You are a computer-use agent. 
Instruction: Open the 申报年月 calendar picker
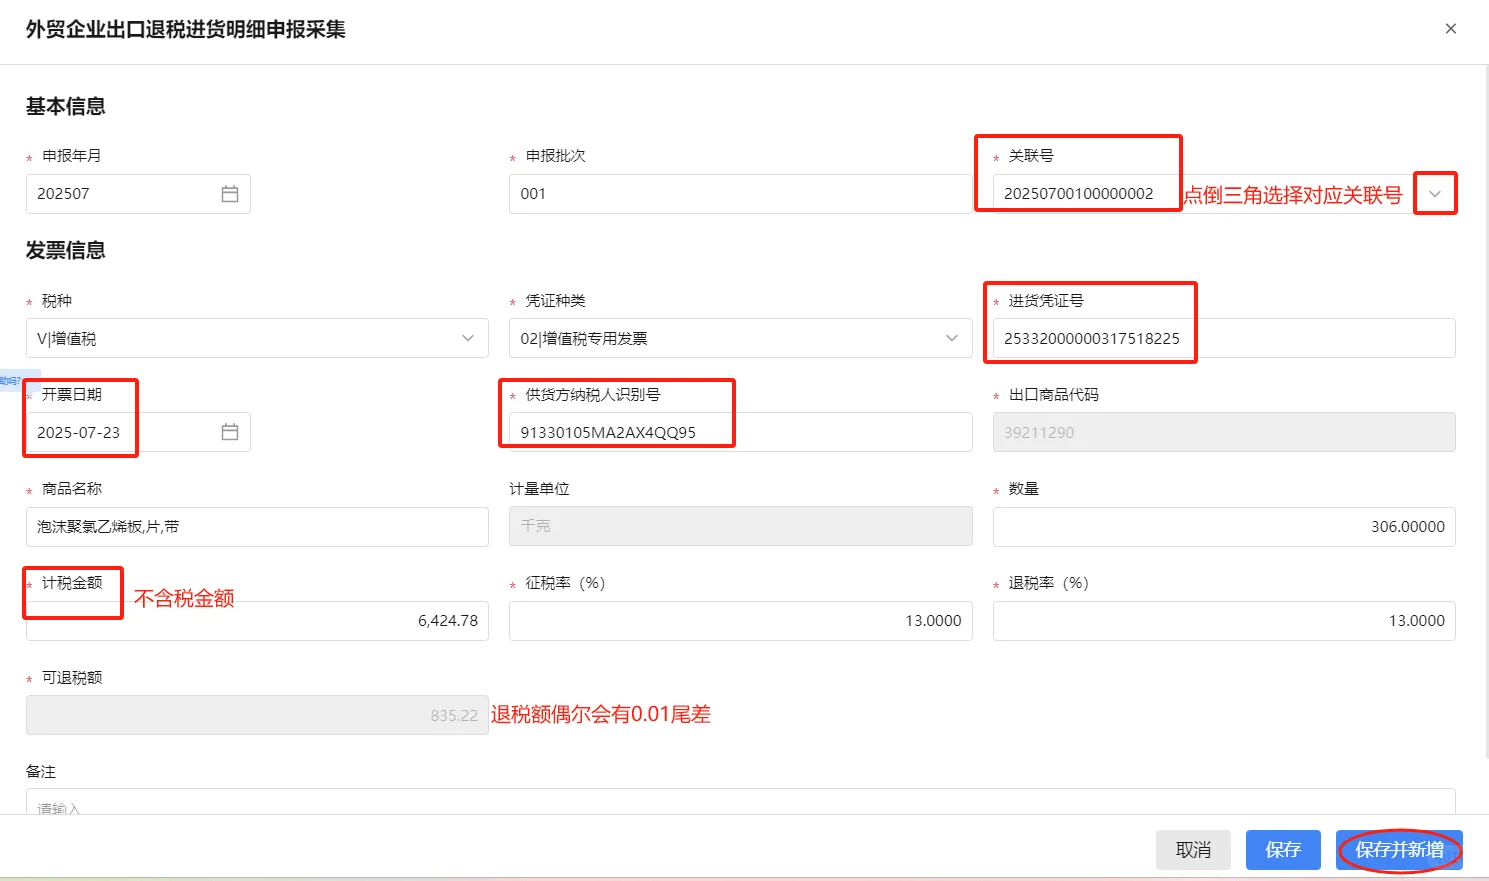click(231, 193)
